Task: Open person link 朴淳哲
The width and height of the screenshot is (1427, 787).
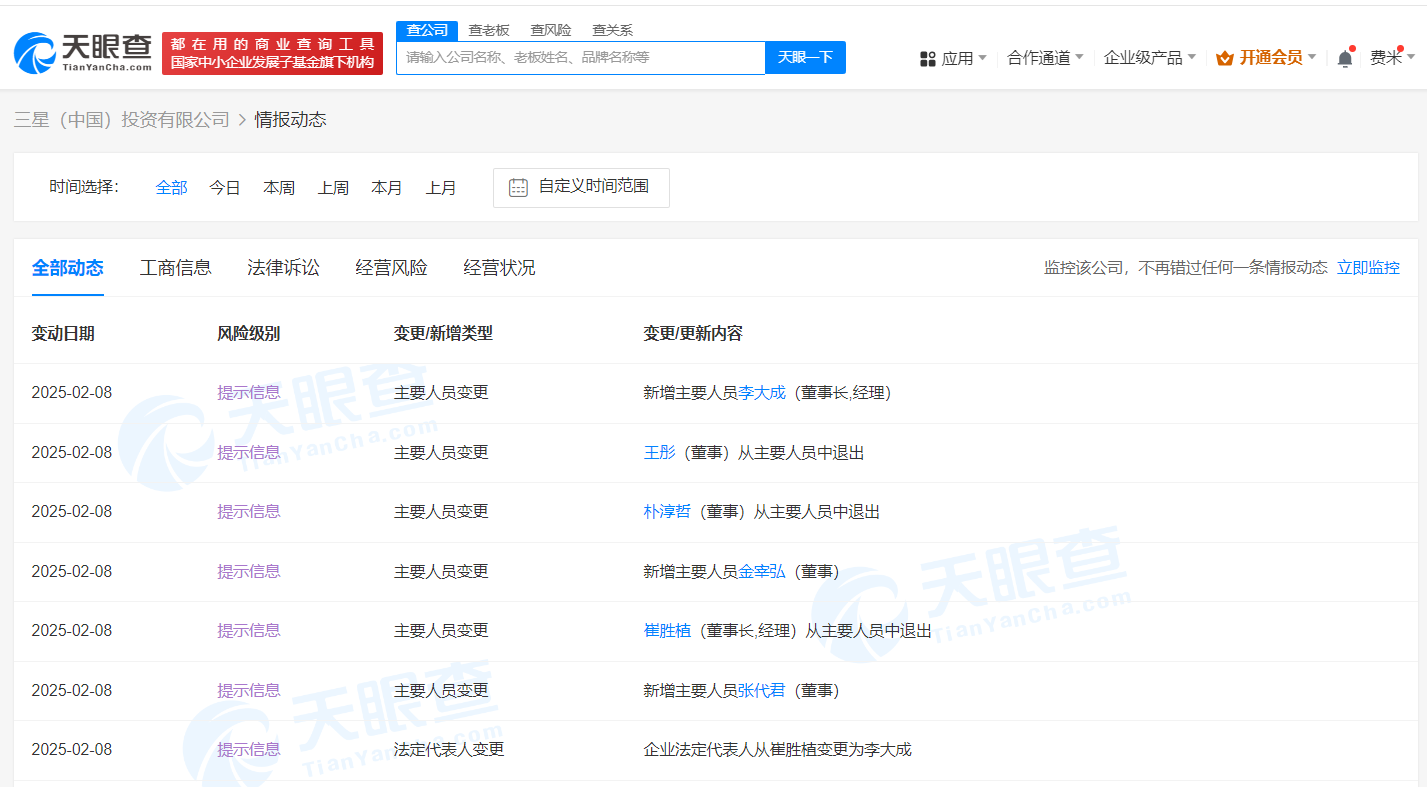Action: point(667,511)
